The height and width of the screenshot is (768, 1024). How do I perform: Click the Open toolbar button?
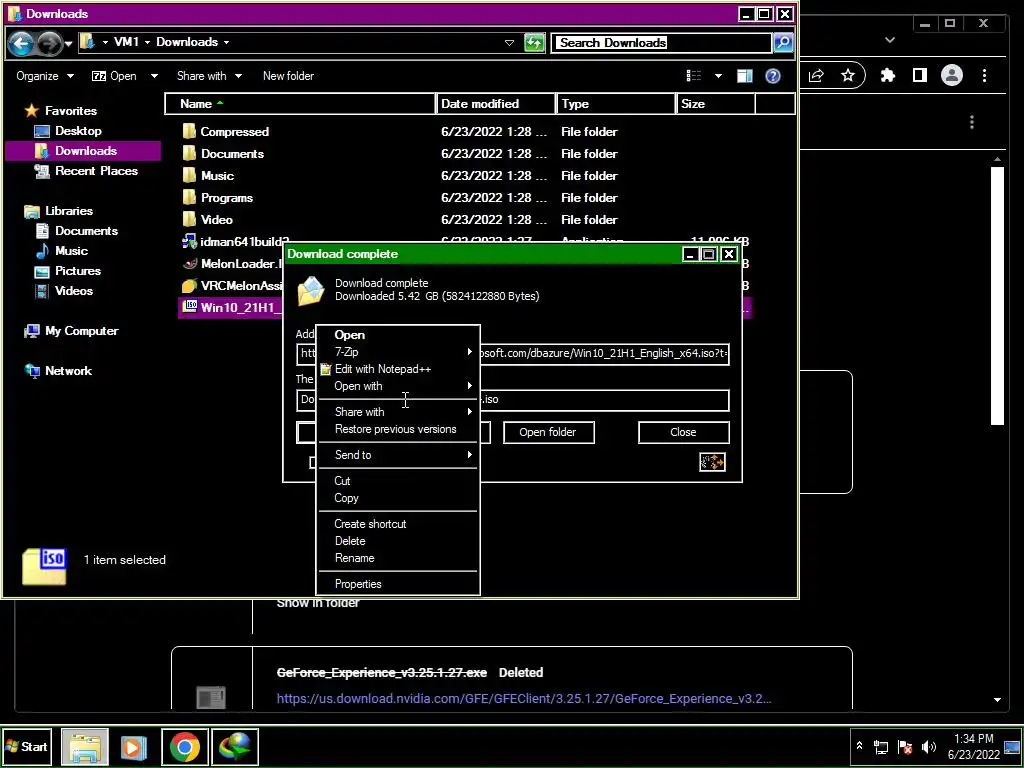[x=115, y=76]
